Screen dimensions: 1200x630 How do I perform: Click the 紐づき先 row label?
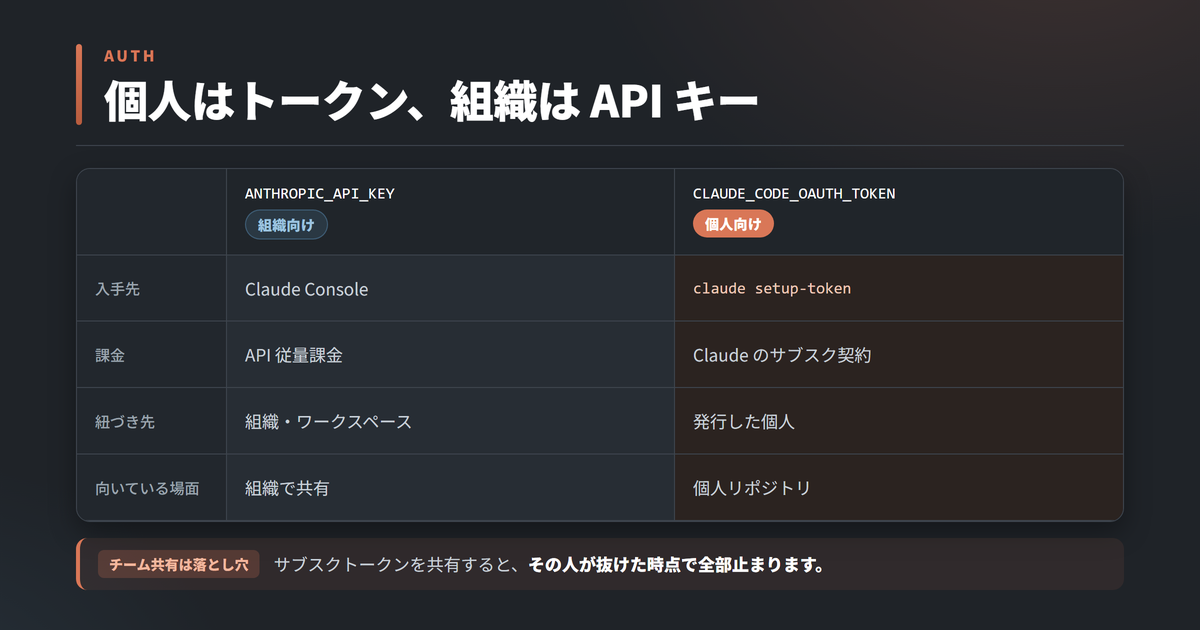coord(125,422)
